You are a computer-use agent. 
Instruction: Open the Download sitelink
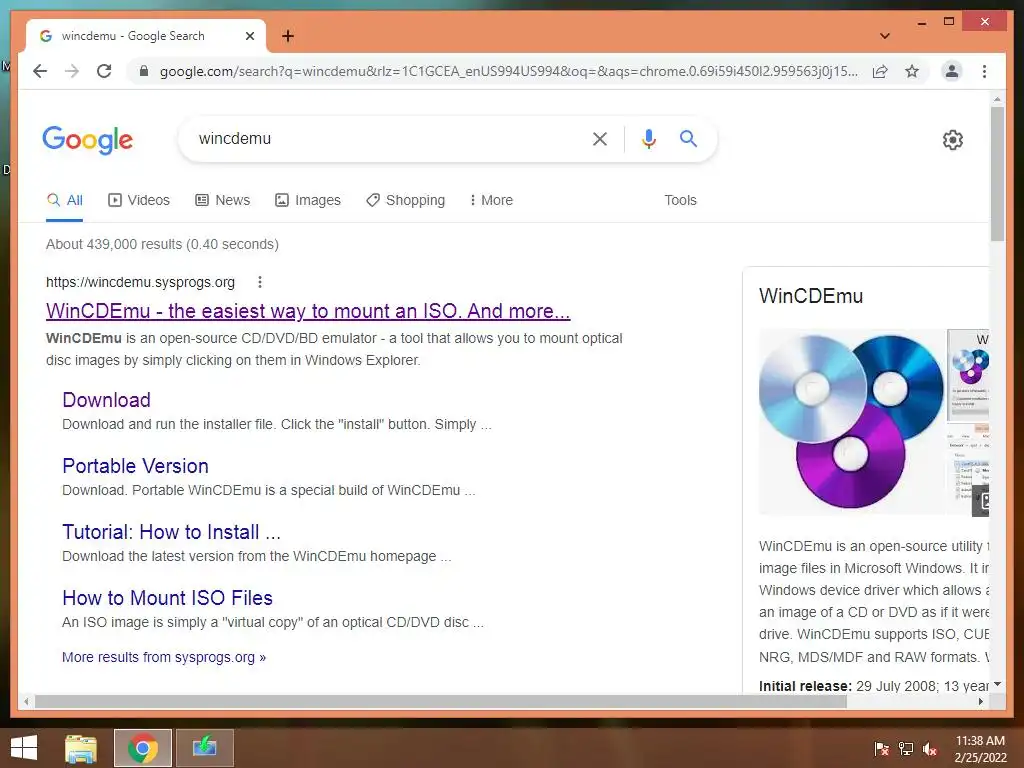(106, 400)
